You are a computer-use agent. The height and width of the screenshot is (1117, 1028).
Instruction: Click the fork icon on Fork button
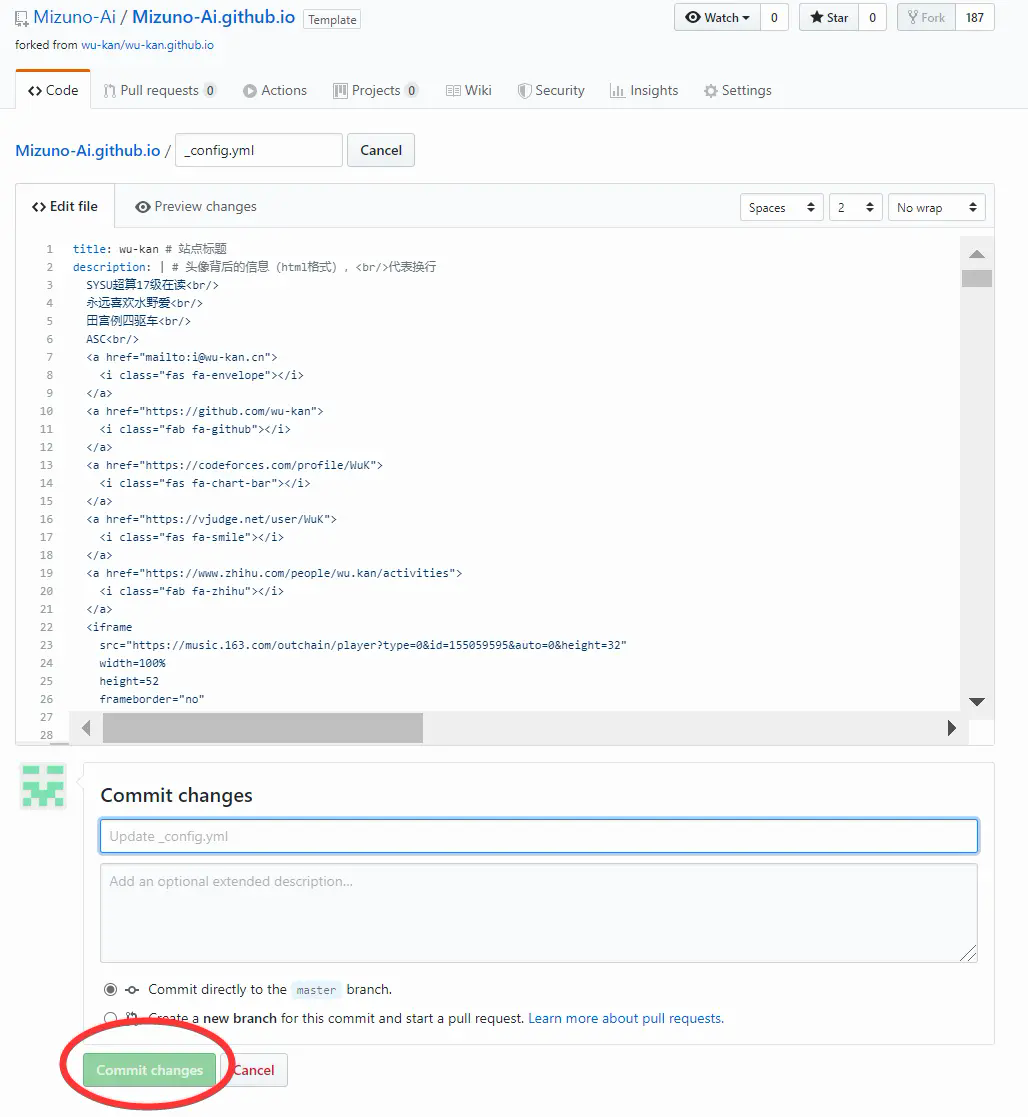click(912, 17)
